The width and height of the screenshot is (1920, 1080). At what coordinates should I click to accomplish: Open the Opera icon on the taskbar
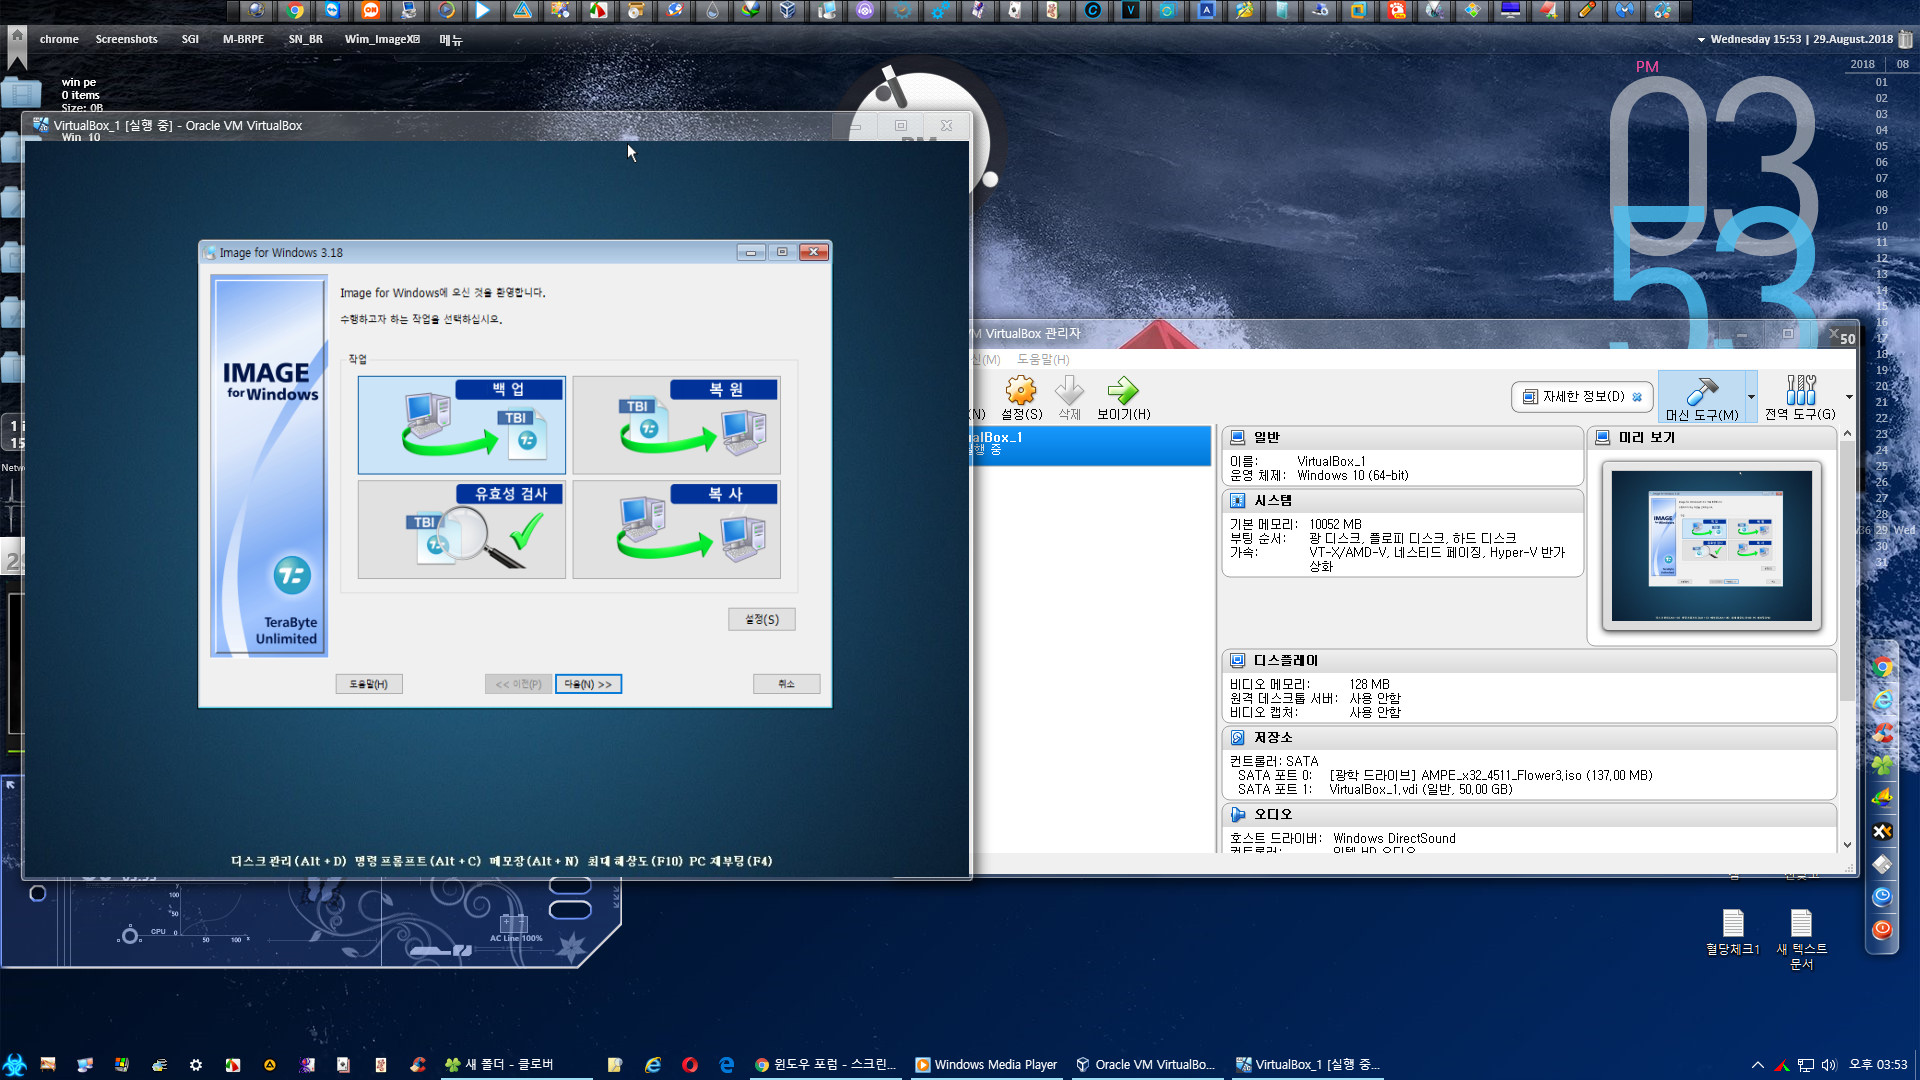point(690,1065)
